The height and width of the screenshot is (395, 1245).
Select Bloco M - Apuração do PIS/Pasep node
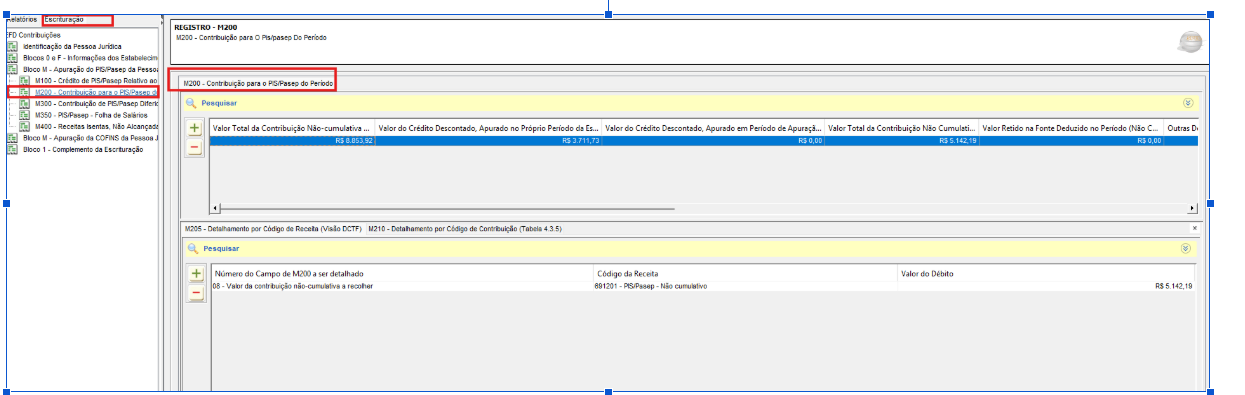tap(91, 69)
